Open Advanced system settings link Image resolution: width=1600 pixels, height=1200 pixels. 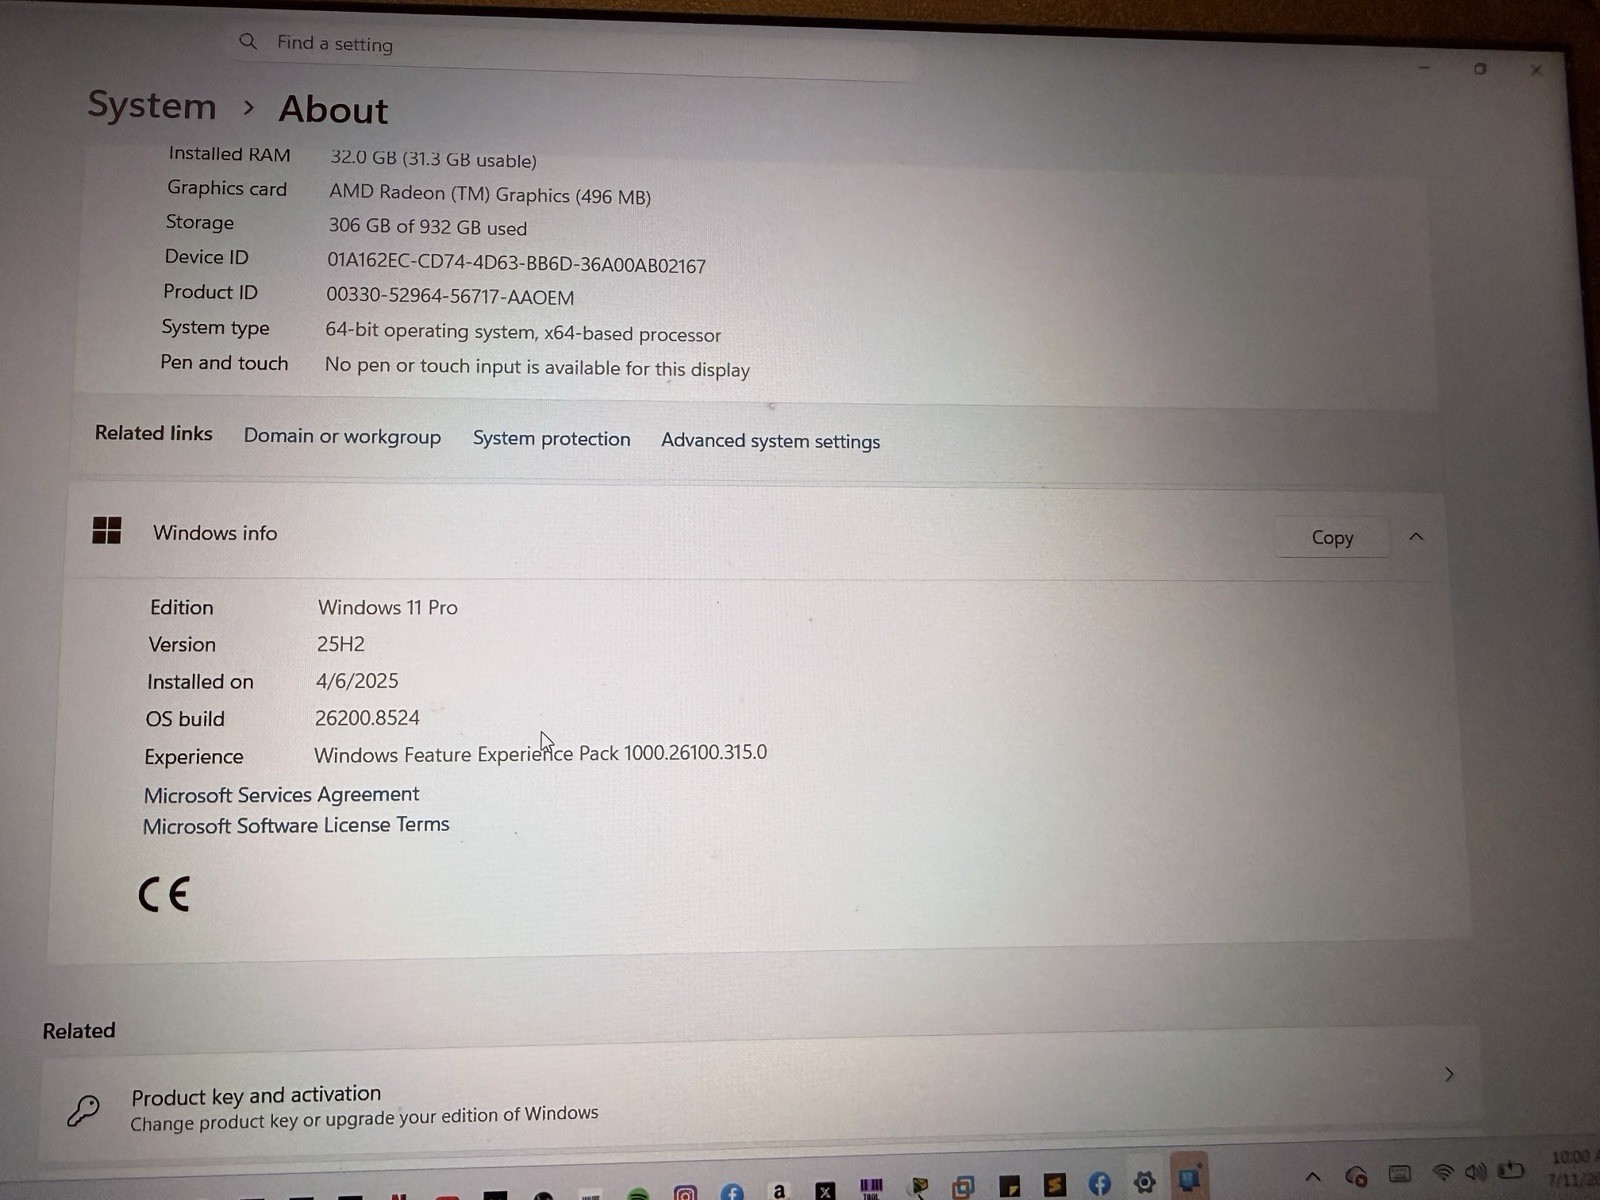coord(770,441)
